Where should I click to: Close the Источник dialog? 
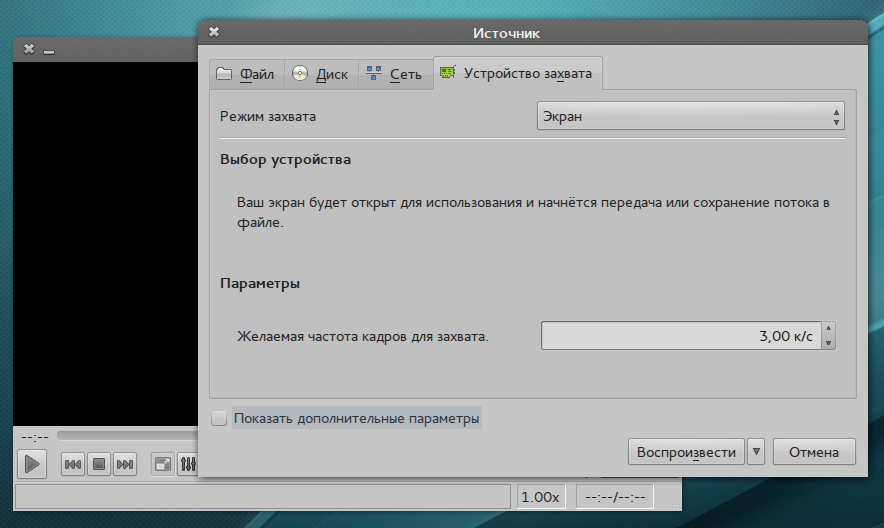tap(214, 33)
